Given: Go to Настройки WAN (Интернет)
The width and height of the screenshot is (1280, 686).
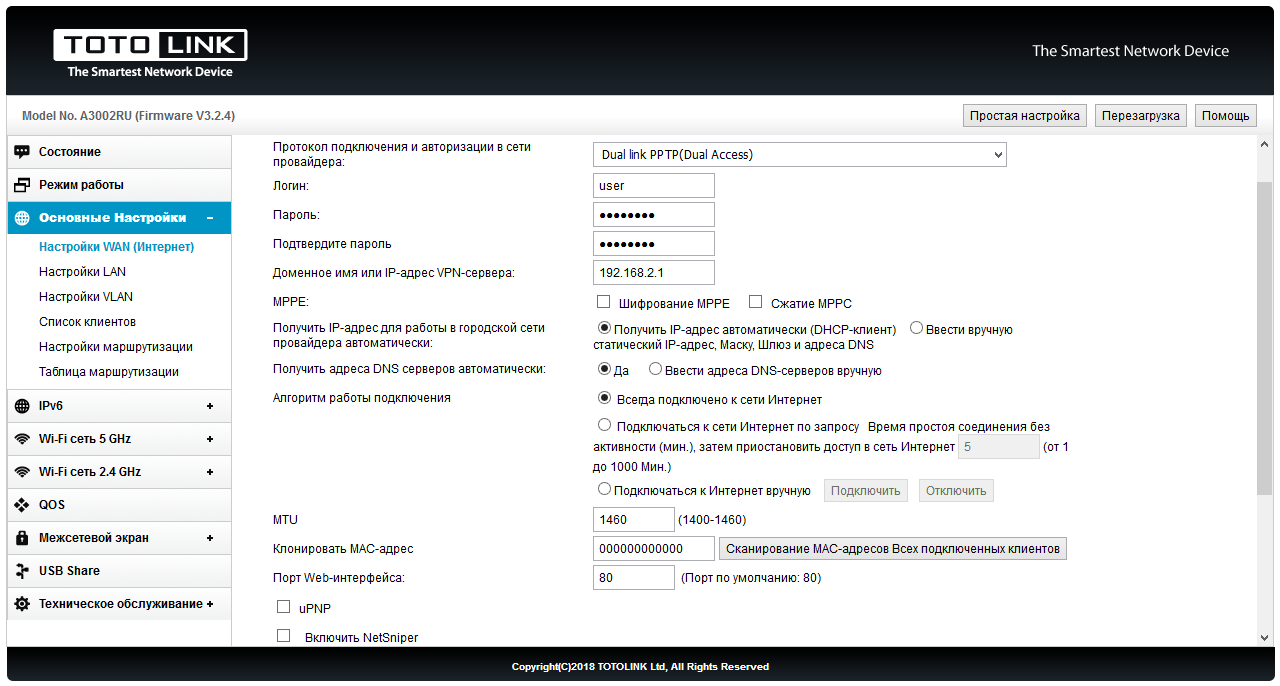Looking at the screenshot, I should [116, 247].
